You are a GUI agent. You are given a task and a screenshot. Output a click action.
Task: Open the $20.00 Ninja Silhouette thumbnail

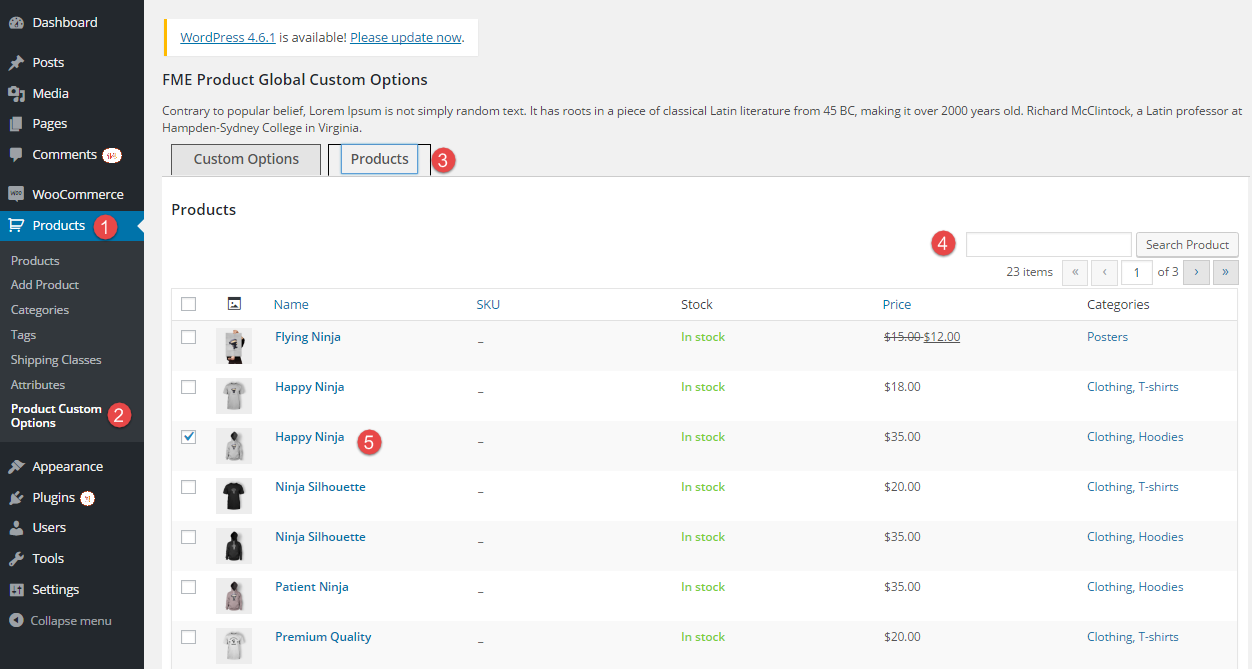pos(234,496)
